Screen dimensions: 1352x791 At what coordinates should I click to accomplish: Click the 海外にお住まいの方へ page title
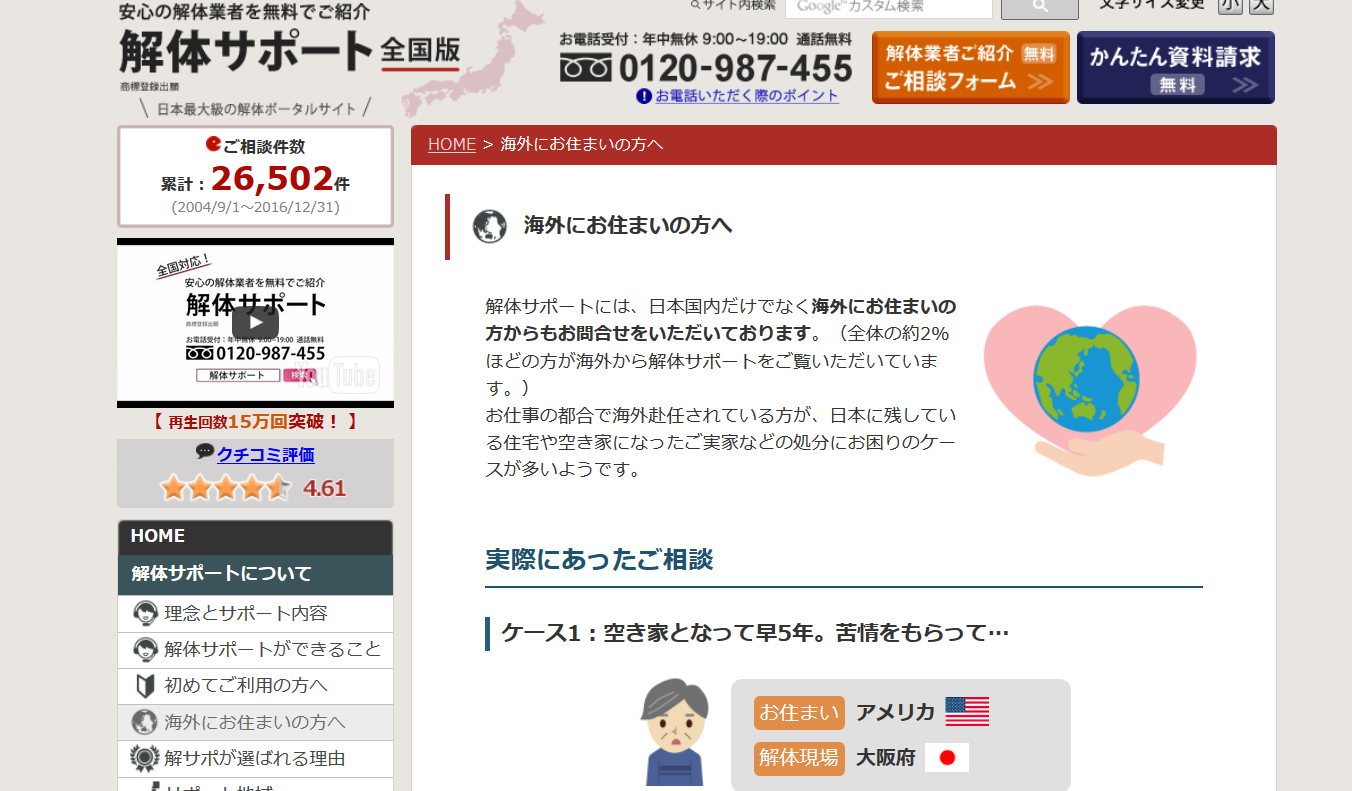point(628,226)
